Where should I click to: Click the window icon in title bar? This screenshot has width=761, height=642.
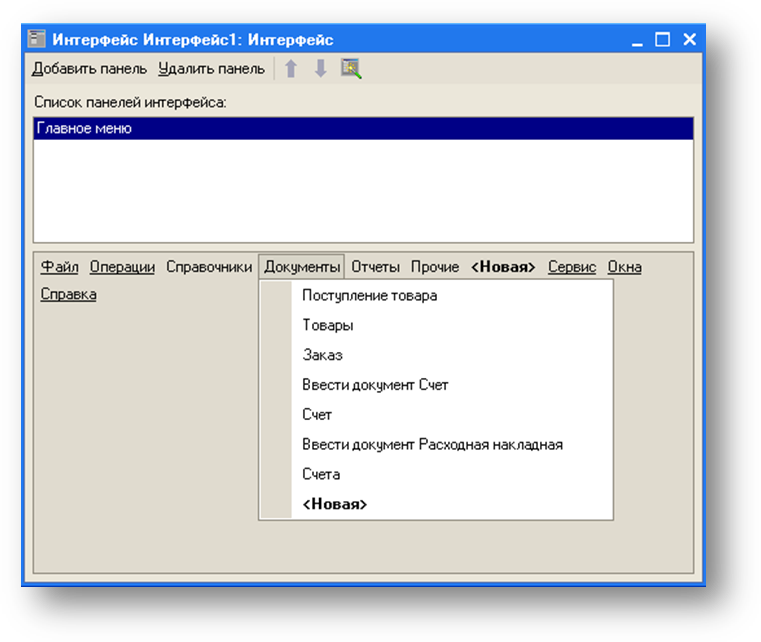point(36,39)
